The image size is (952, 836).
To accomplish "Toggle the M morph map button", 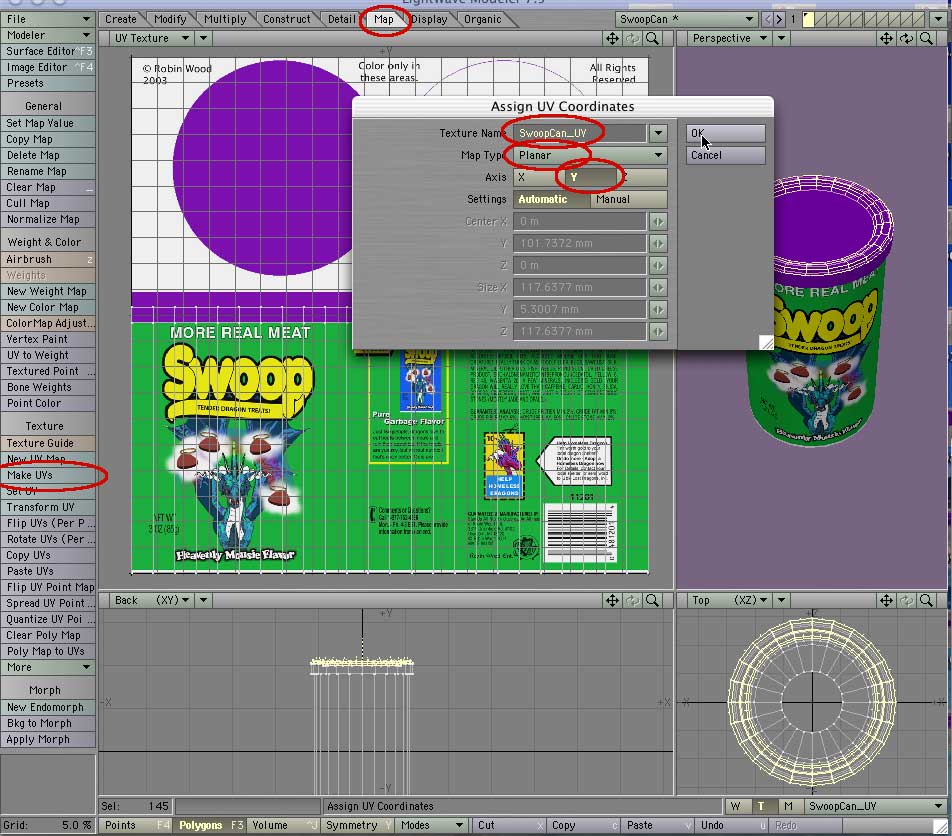I will pos(789,806).
